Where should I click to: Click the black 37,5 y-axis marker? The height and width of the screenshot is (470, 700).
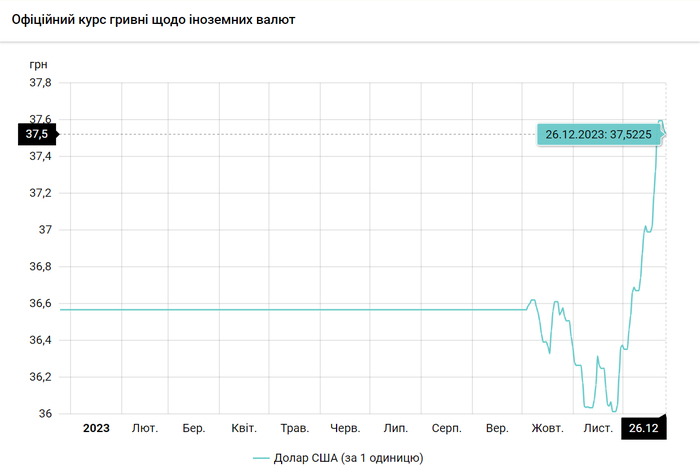[x=37, y=134]
